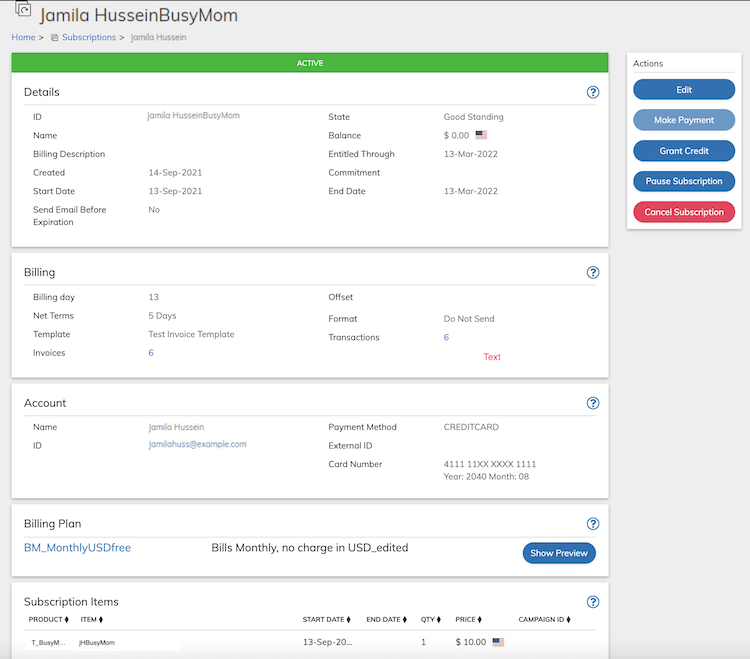Cancel the subscription
Viewport: 750px width, 659px height.
coord(684,212)
